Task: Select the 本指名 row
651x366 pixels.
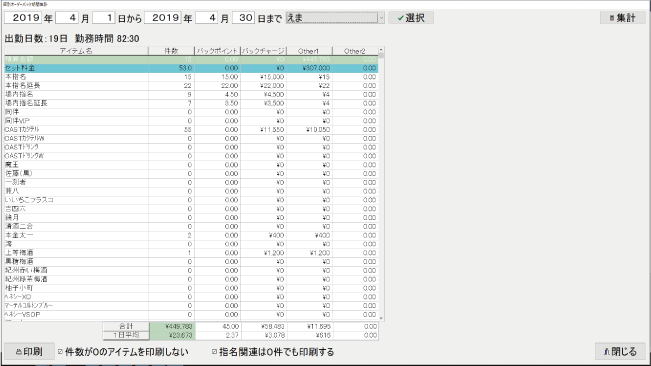Action: pos(191,77)
